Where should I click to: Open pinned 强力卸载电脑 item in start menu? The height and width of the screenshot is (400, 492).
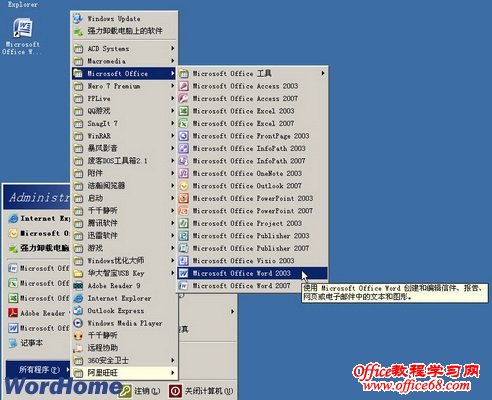39,248
